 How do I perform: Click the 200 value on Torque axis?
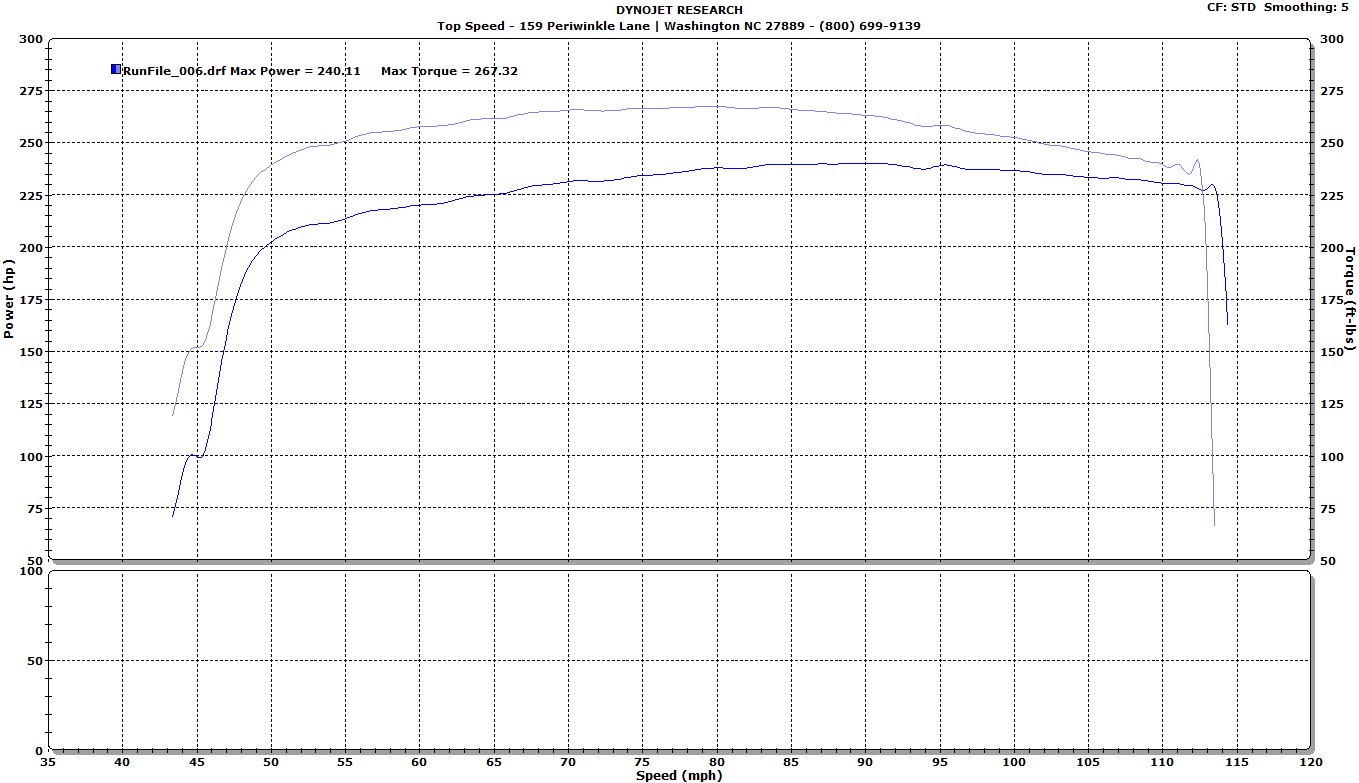click(1331, 247)
